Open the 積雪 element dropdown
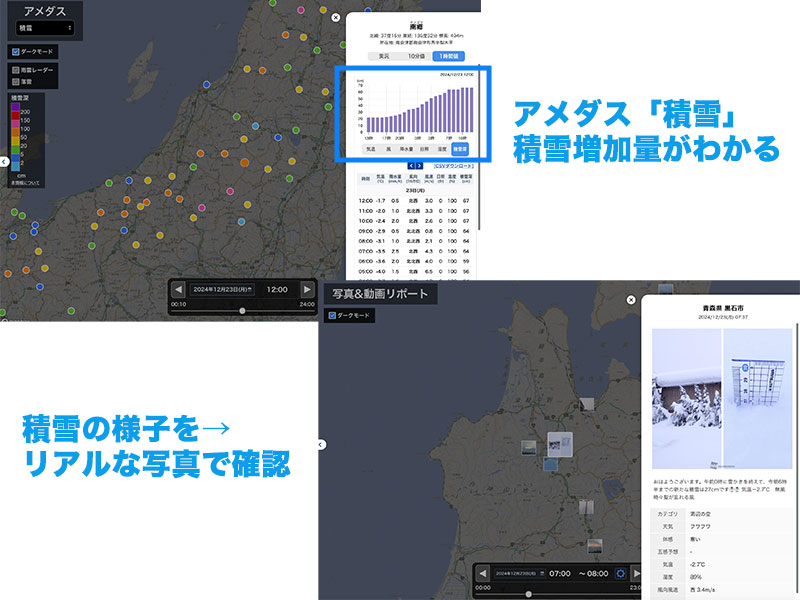 coord(40,30)
